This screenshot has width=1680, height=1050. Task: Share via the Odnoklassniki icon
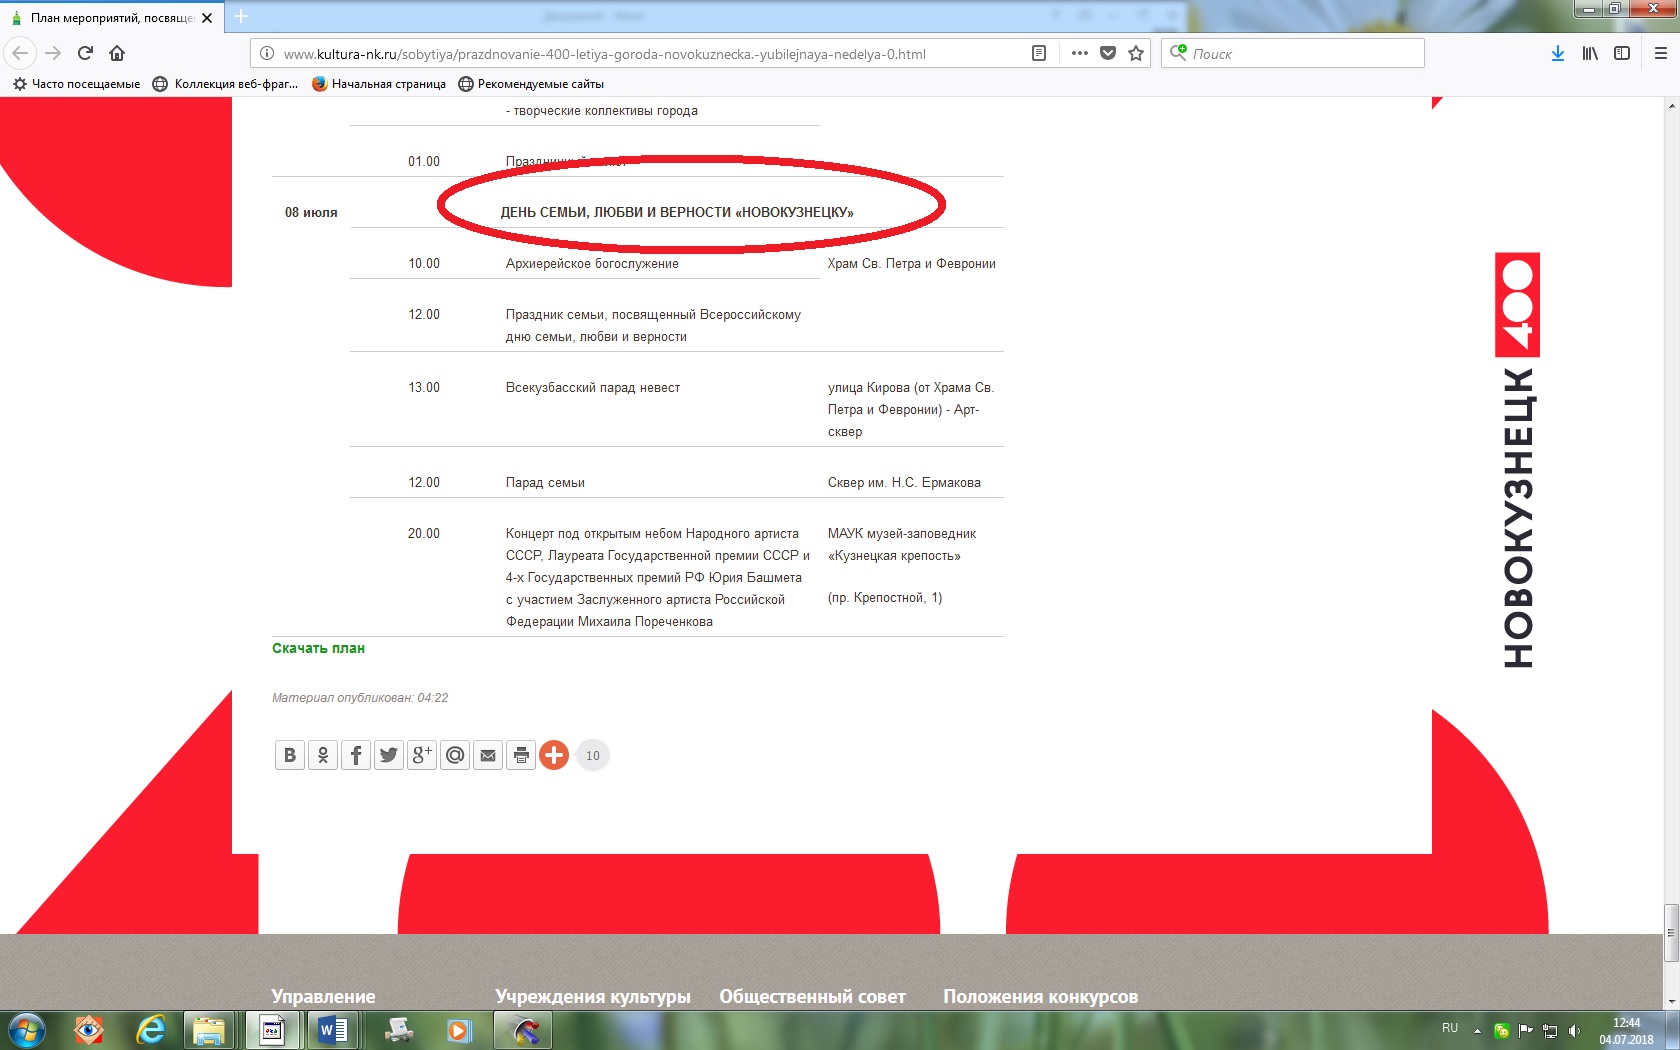(x=323, y=755)
